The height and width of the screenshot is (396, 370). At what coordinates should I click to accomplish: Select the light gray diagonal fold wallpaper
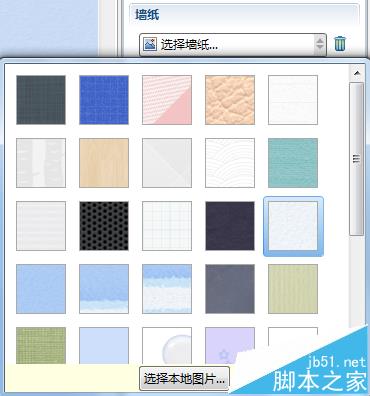(x=167, y=163)
